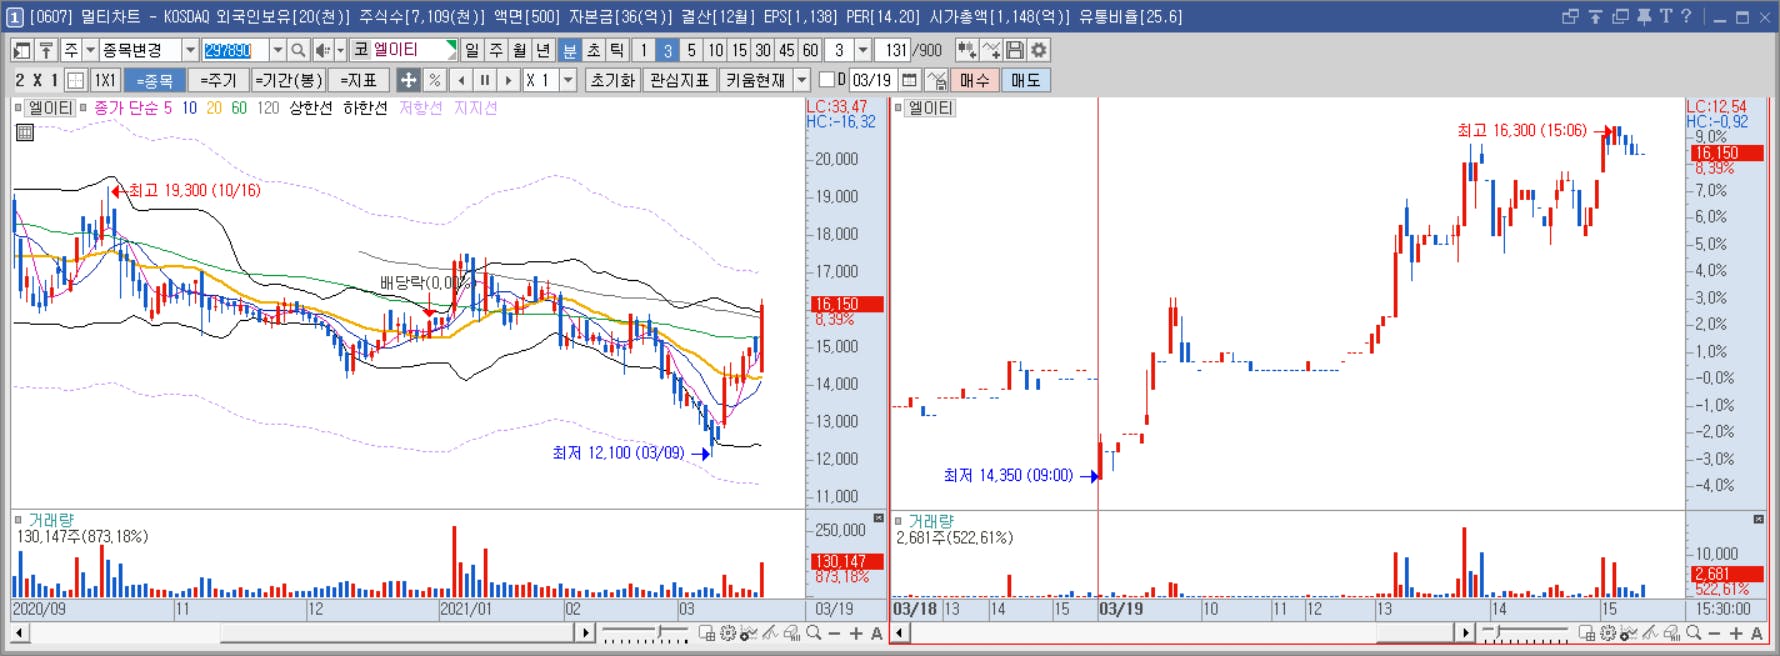Select 년 yearly period toggle

tap(543, 50)
